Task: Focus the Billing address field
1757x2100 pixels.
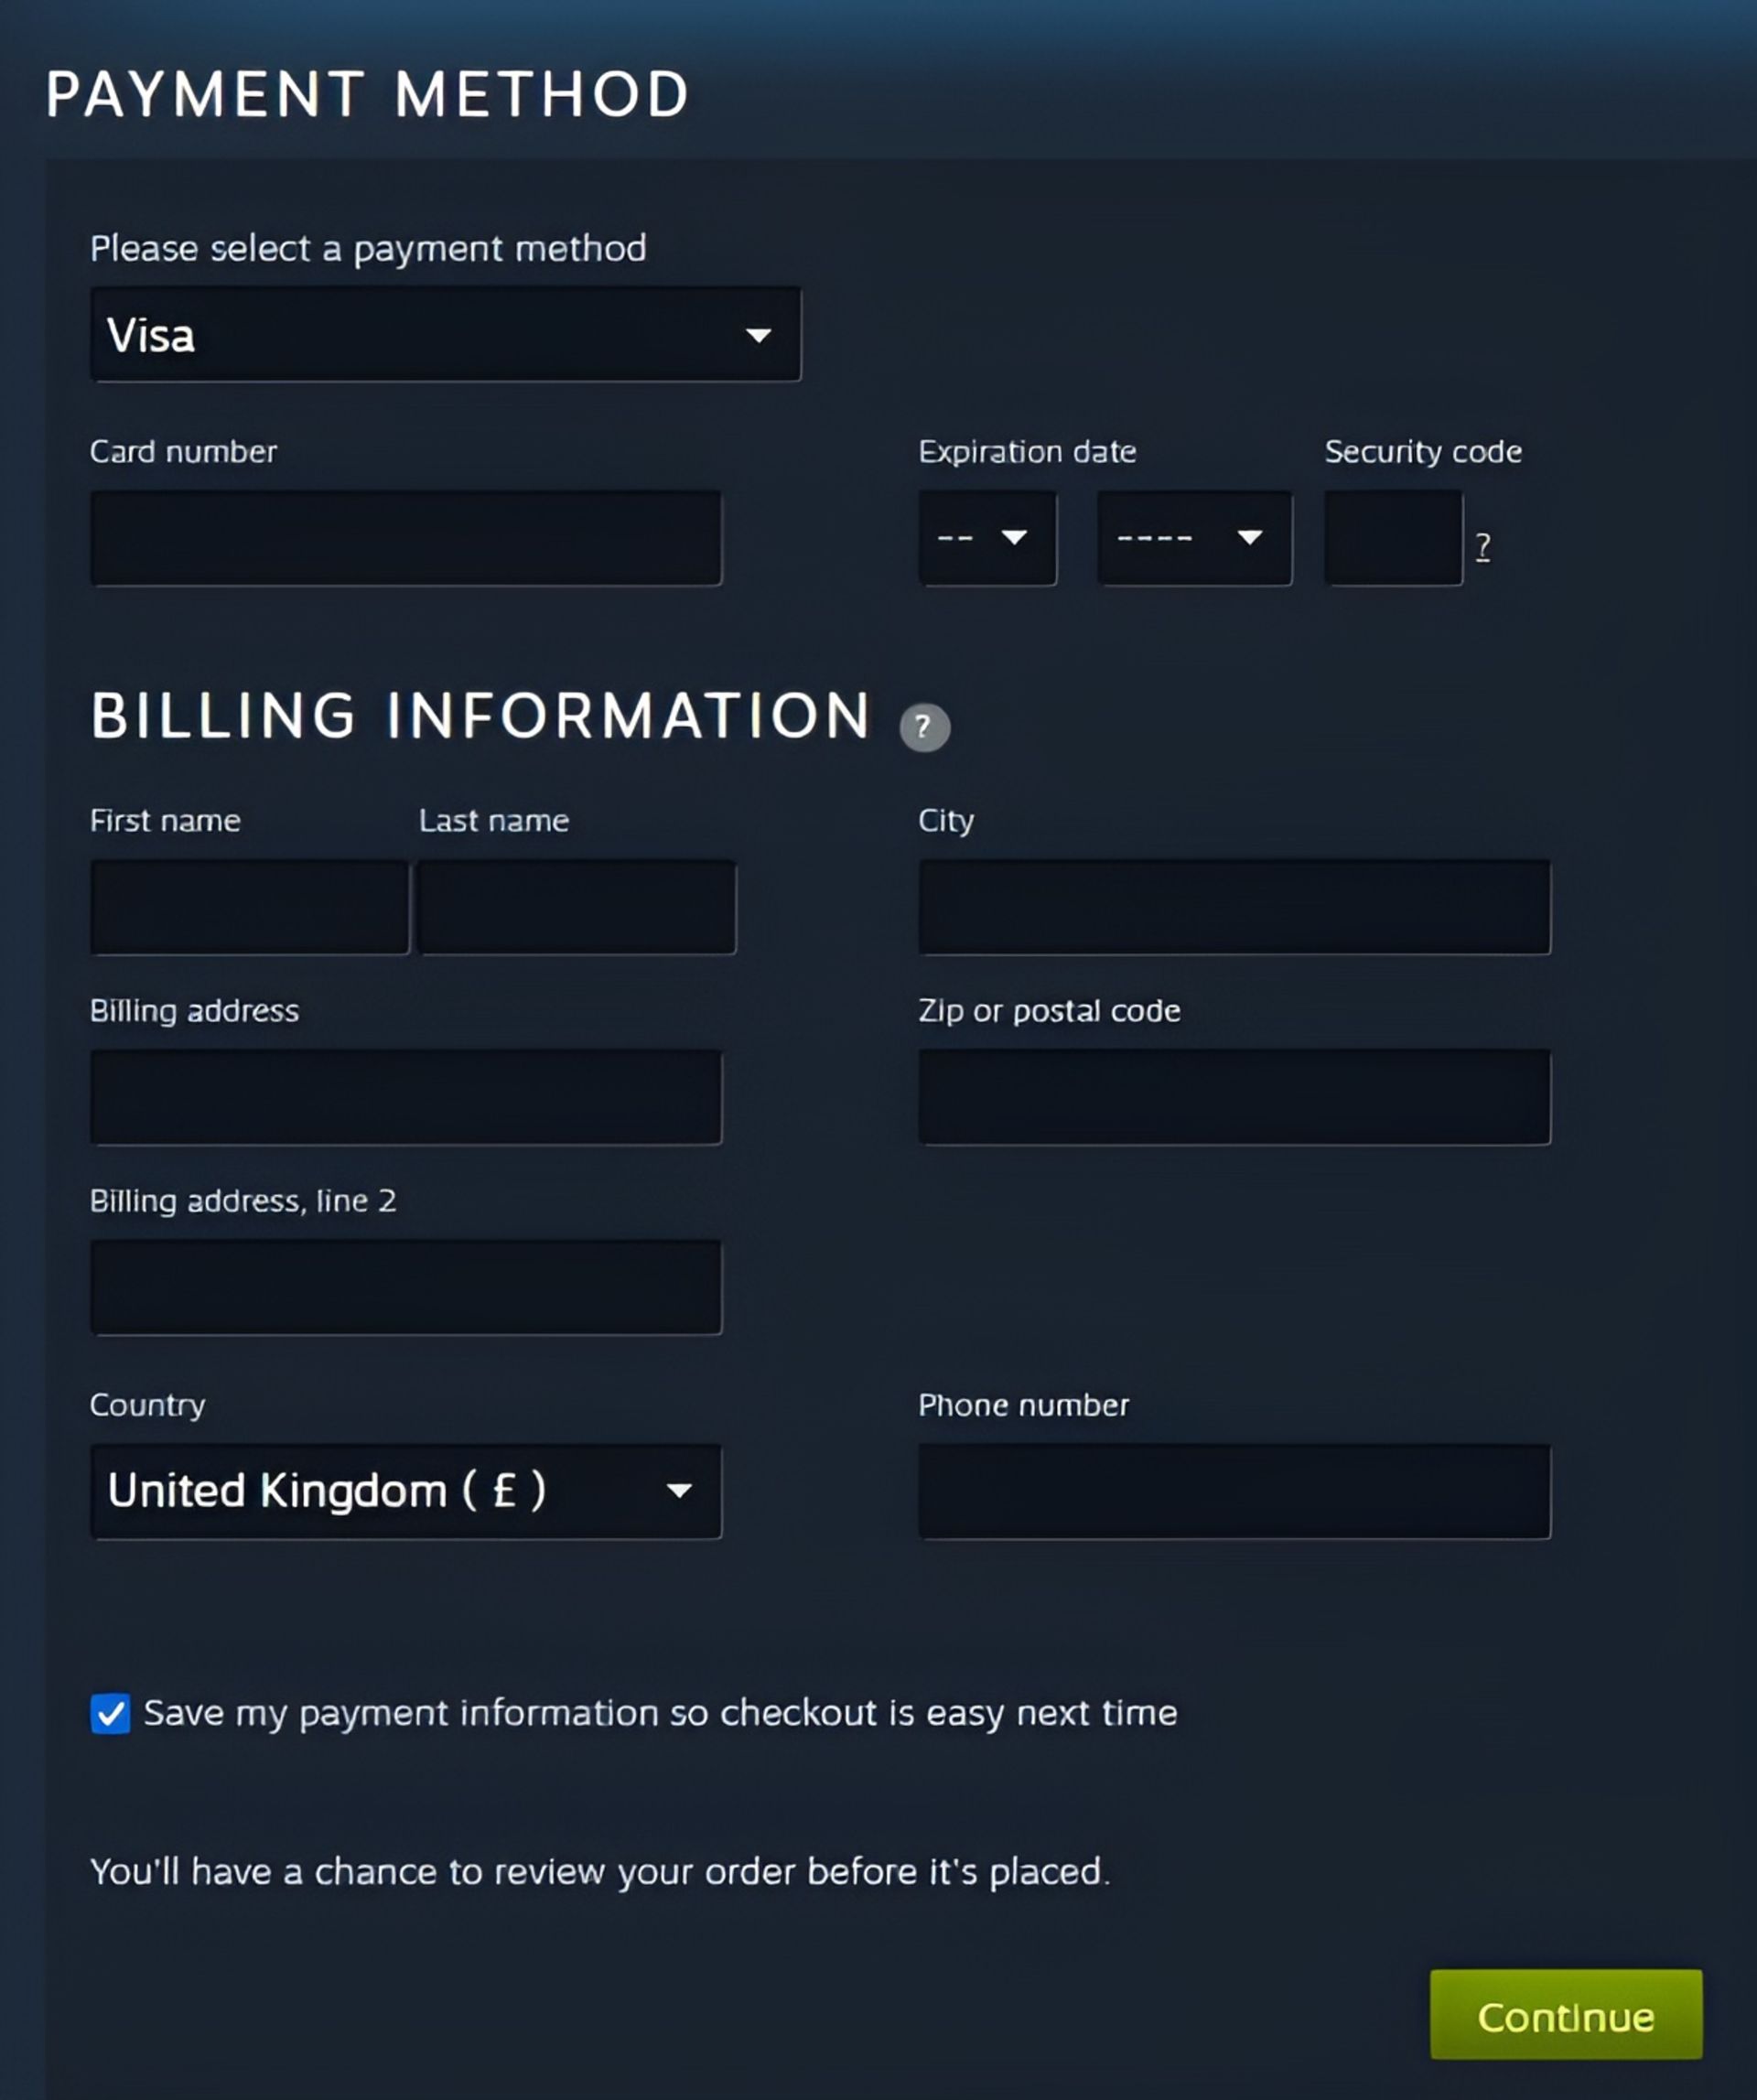Action: point(405,1097)
